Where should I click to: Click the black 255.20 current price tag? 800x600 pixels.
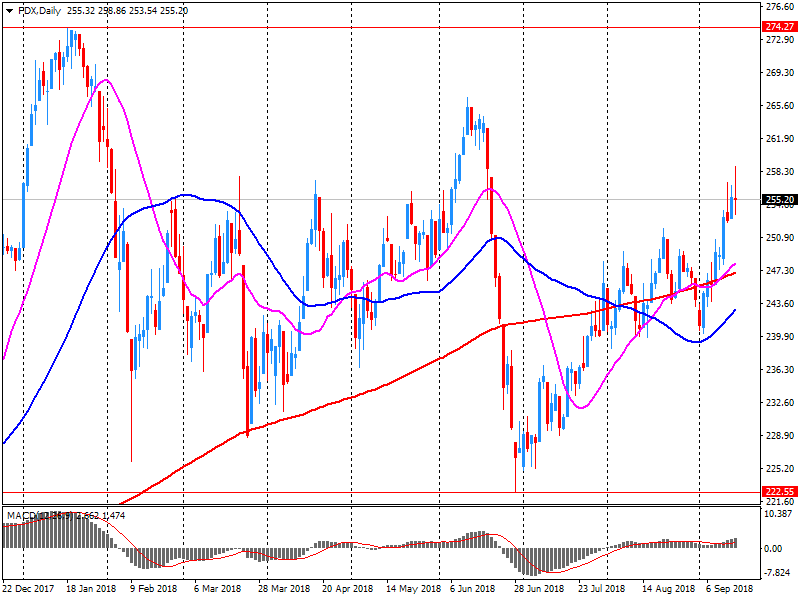780,199
